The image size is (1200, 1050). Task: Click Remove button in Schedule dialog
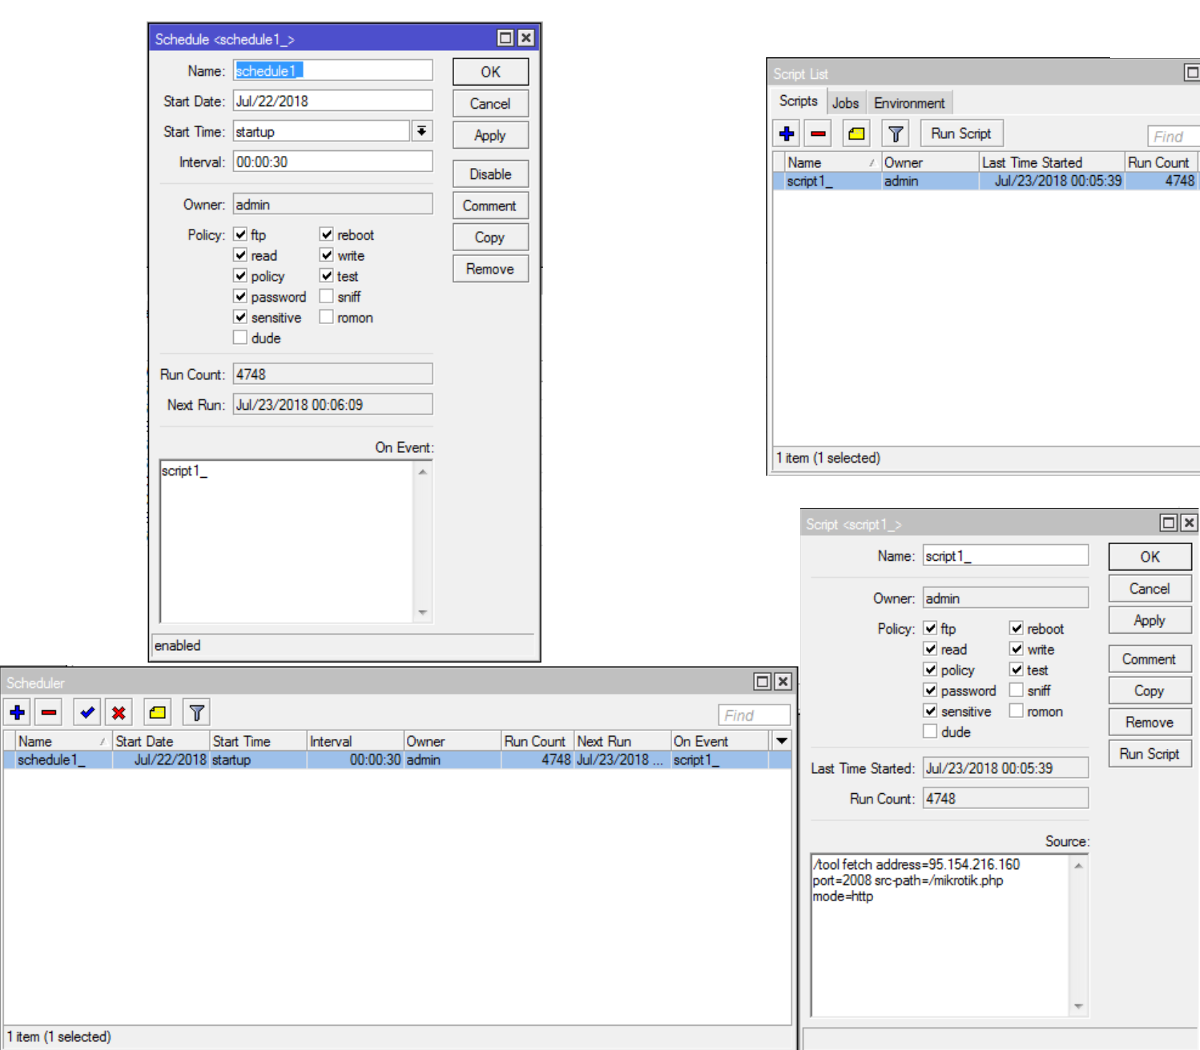click(490, 269)
